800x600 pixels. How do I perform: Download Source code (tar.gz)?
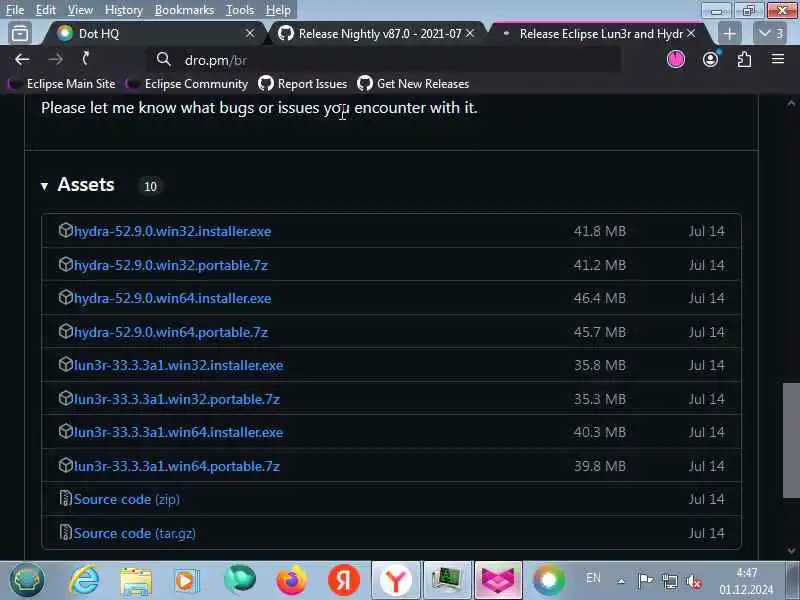(x=134, y=533)
